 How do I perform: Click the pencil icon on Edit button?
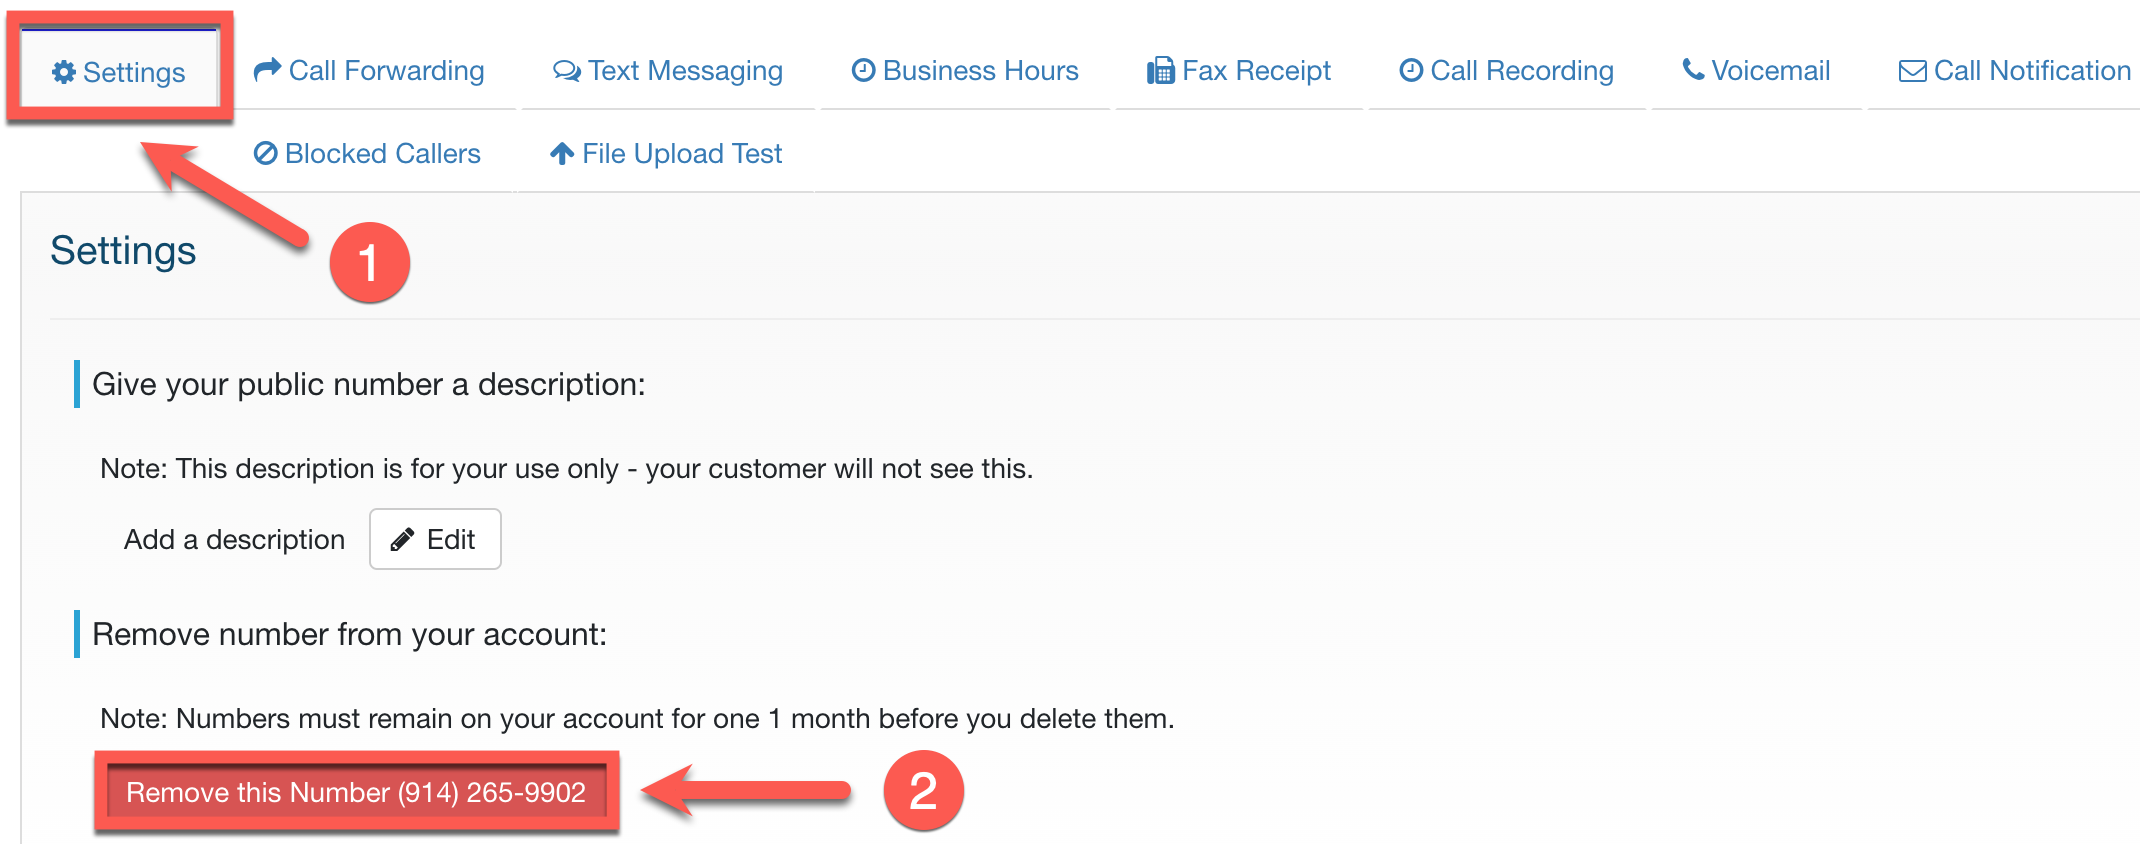[x=402, y=540]
